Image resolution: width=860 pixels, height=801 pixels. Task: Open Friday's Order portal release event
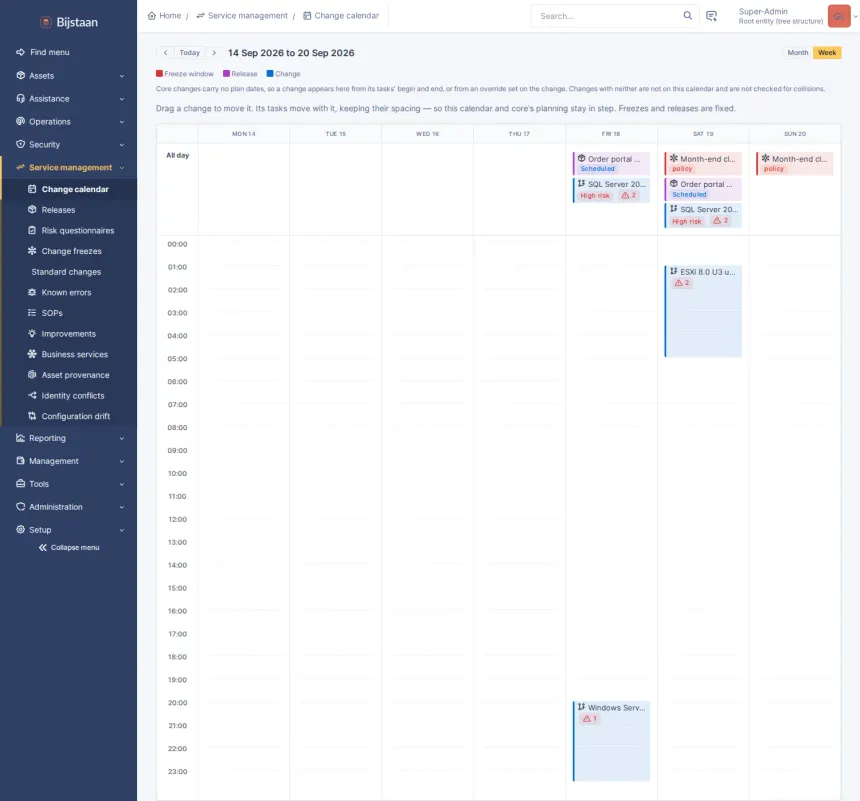[611, 163]
